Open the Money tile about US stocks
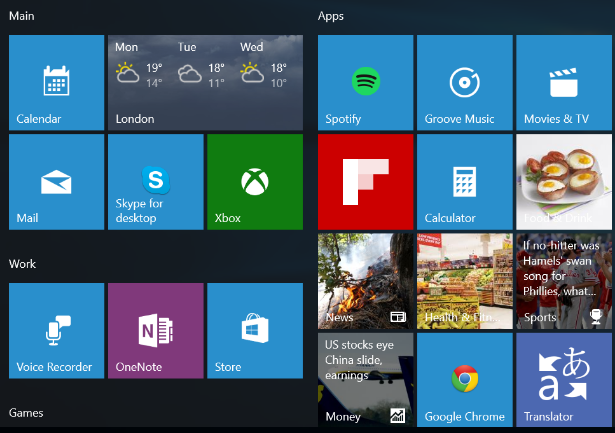Screen dimensions: 615x433 (366, 380)
